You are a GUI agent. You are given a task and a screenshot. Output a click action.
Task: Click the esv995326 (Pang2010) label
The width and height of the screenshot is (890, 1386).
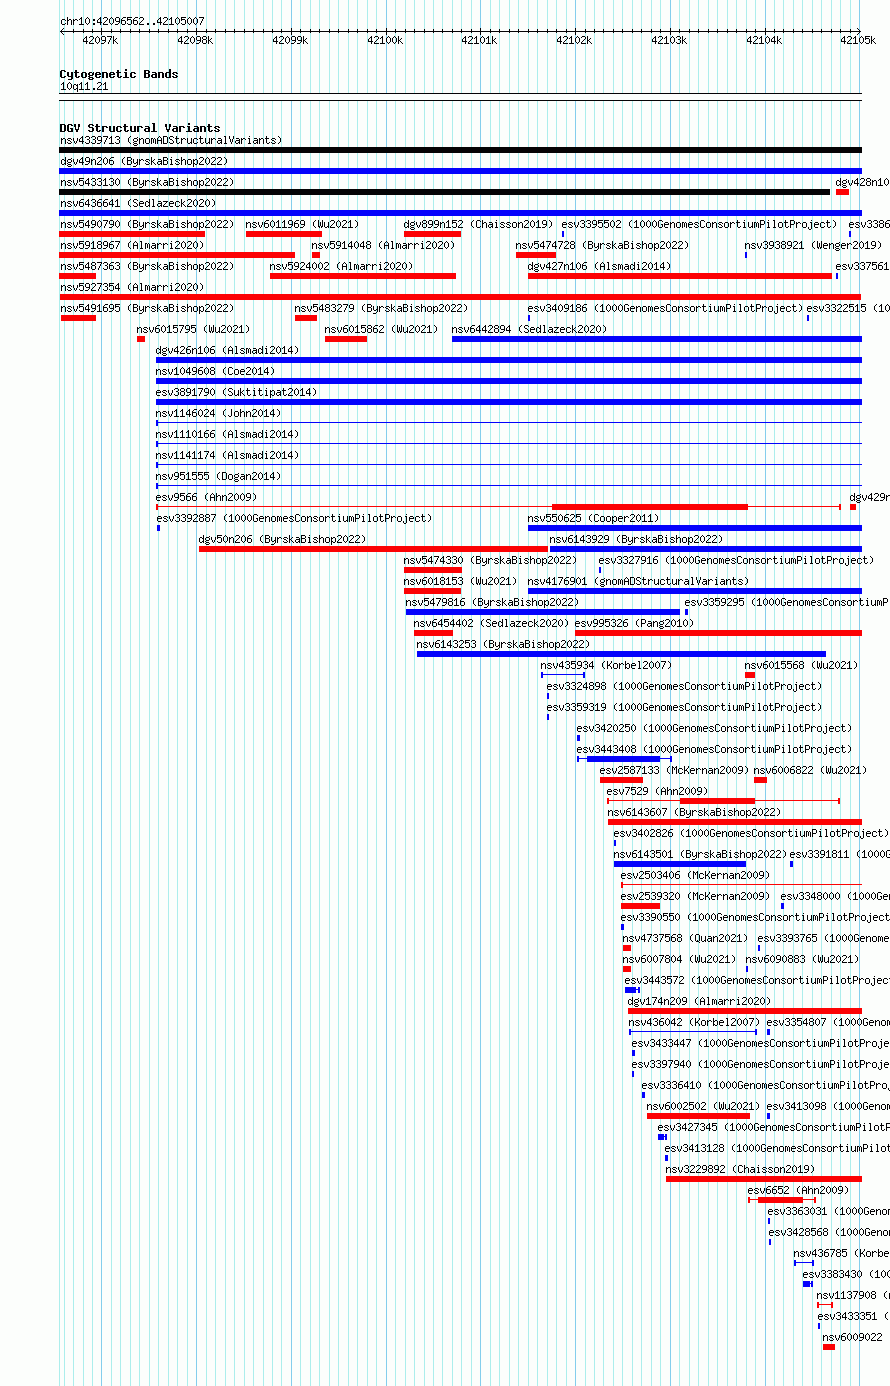[x=634, y=623]
